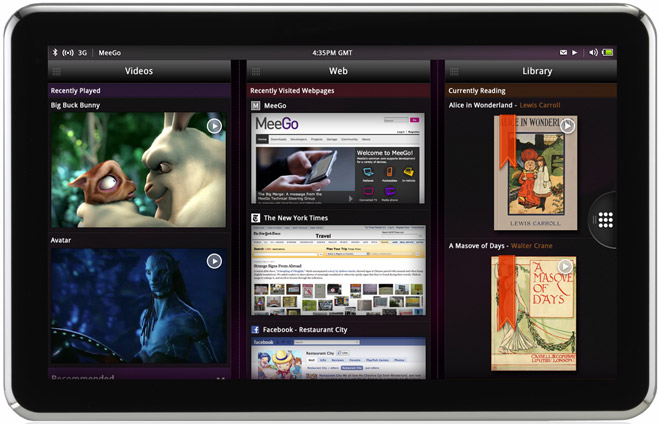Image resolution: width=659 pixels, height=424 pixels.
Task: Click the Alice in Wonderland title text
Action: [480, 105]
